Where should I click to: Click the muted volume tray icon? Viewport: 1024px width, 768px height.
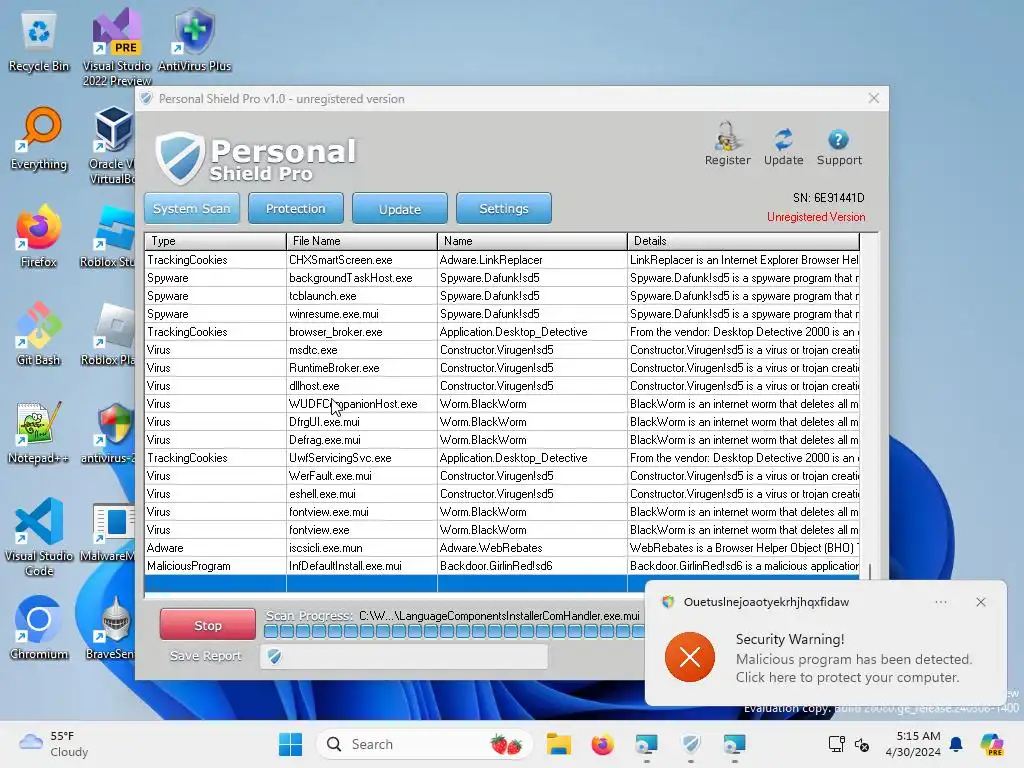click(861, 744)
